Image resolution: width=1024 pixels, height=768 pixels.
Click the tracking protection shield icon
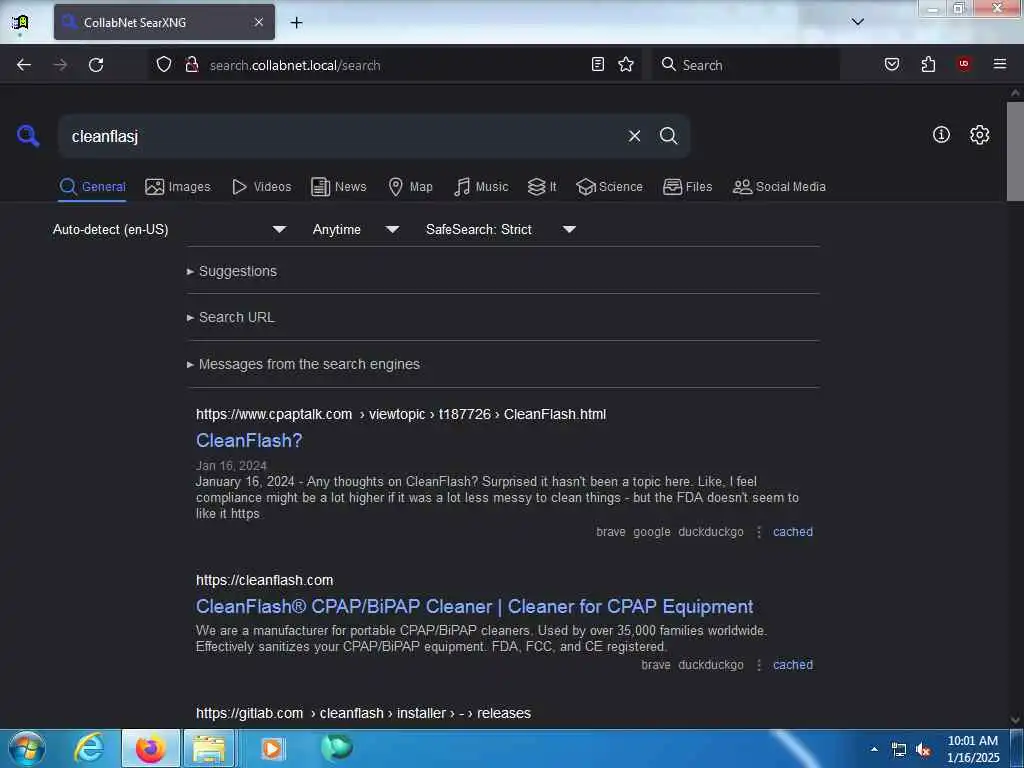point(164,64)
